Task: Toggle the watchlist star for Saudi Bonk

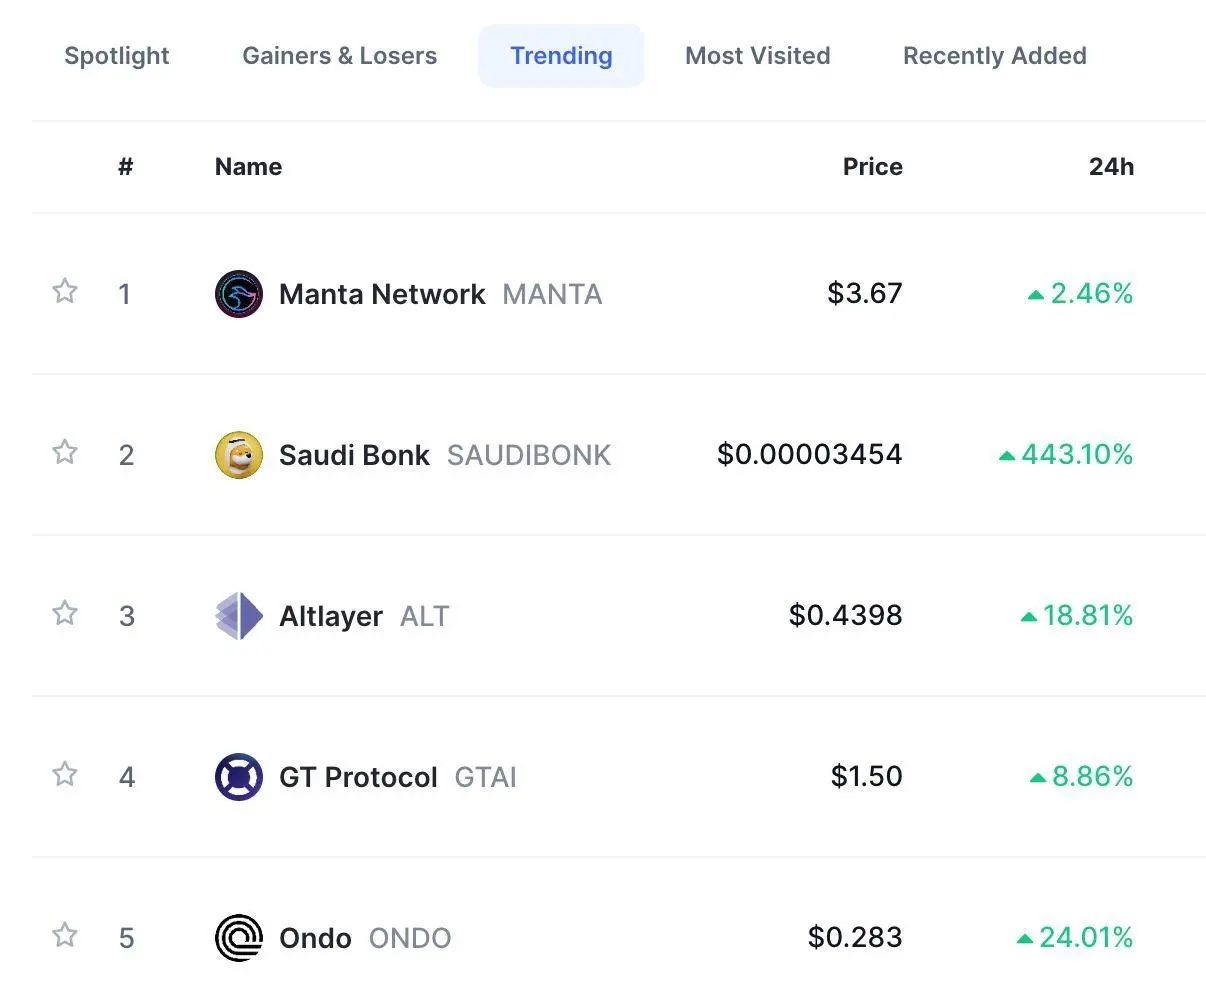Action: coord(65,452)
